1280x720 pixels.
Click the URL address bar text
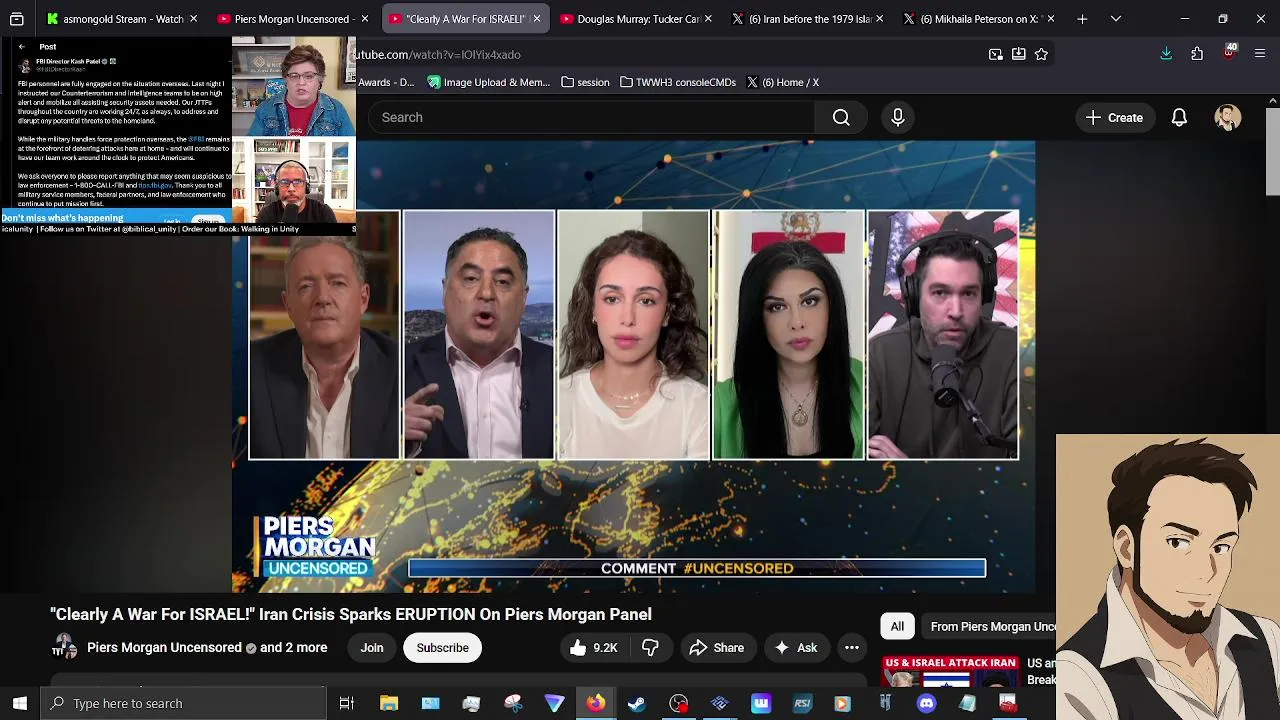(438, 54)
